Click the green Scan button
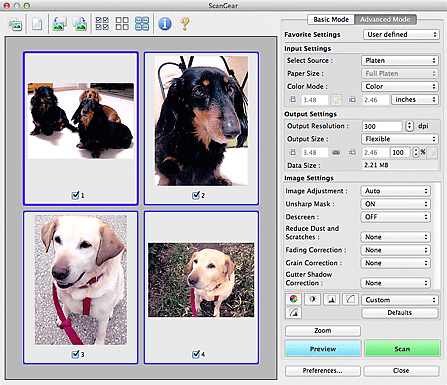Viewport: 447px width, 385px height. [x=402, y=349]
